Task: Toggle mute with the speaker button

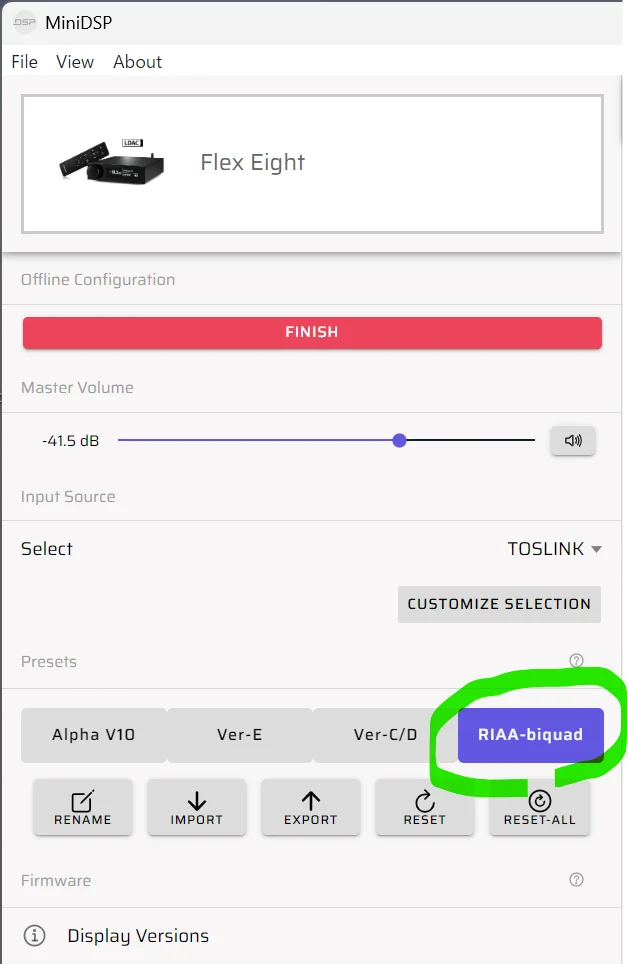Action: coord(573,440)
